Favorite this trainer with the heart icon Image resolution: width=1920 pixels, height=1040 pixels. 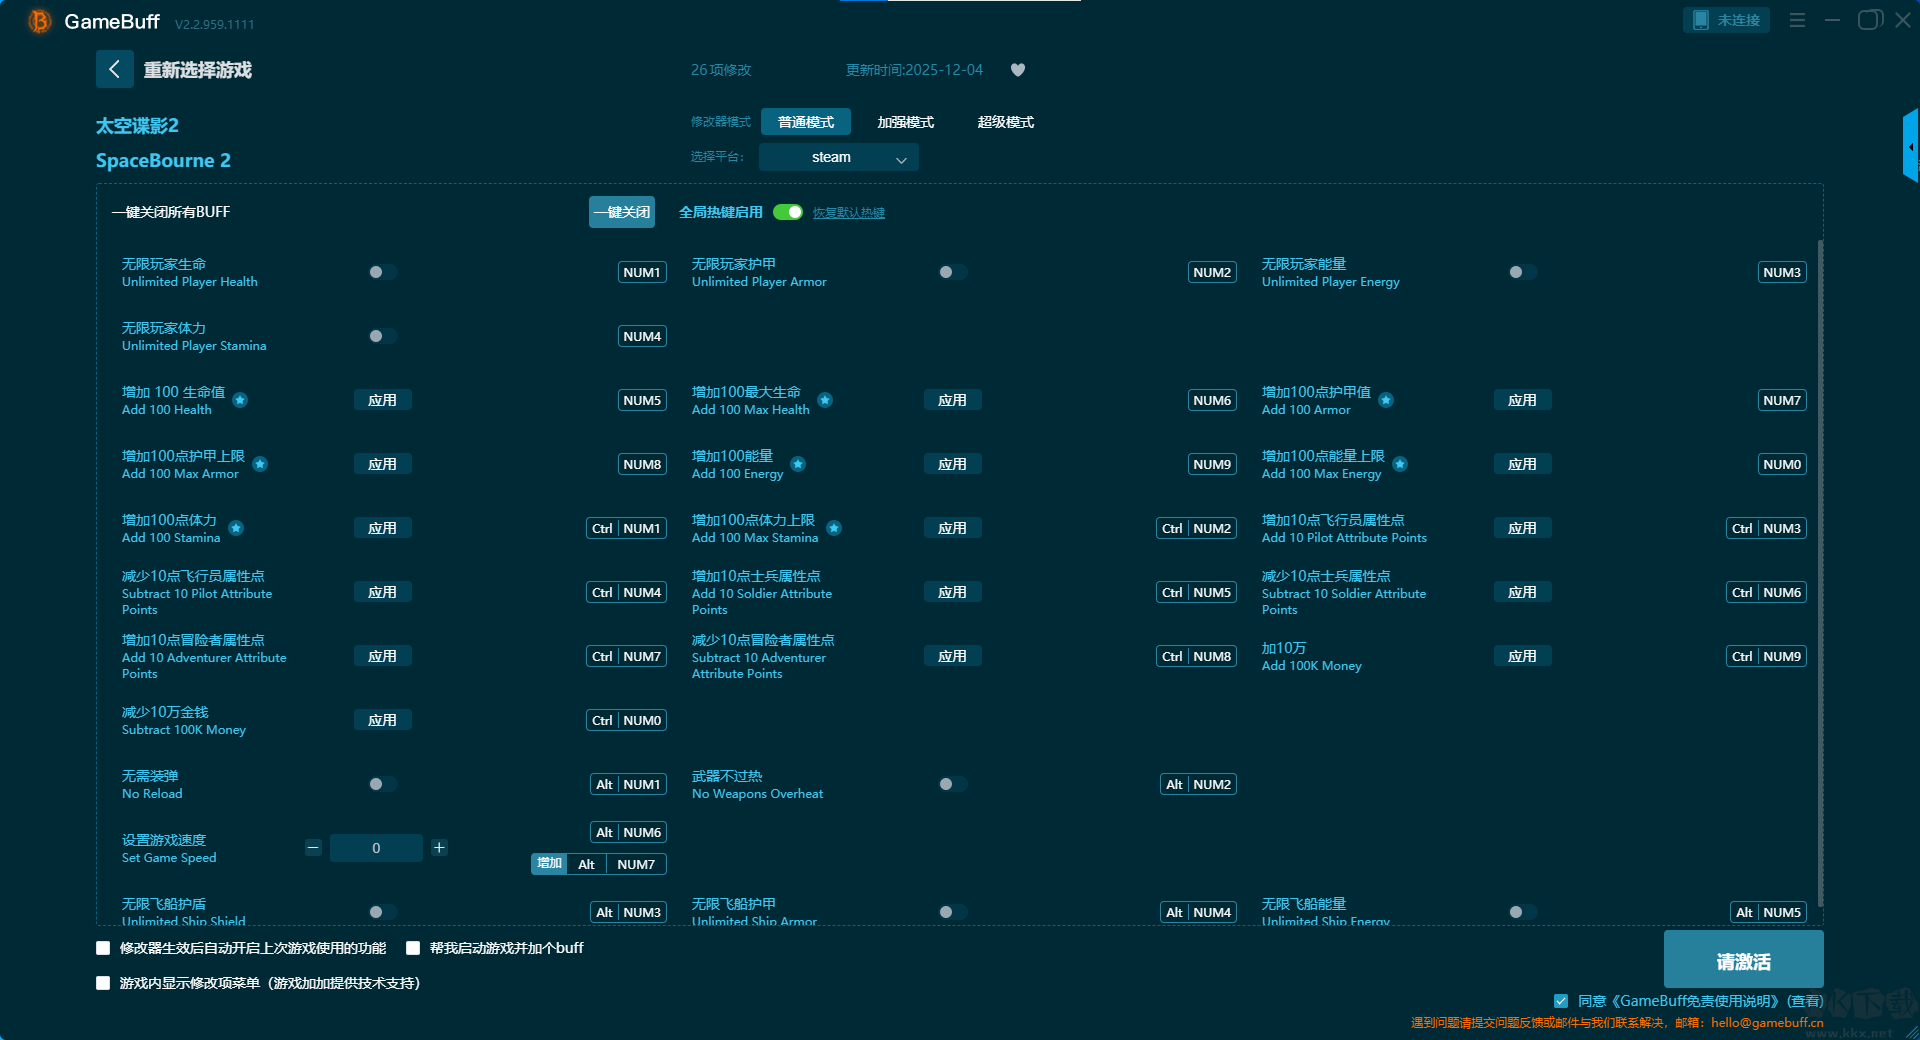(x=1018, y=70)
